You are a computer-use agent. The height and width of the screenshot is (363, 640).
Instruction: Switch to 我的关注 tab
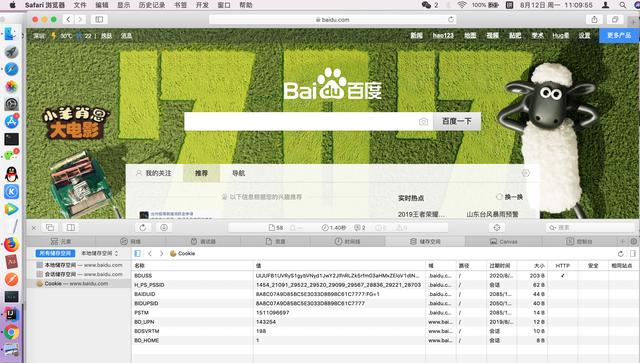pyautogui.click(x=154, y=173)
